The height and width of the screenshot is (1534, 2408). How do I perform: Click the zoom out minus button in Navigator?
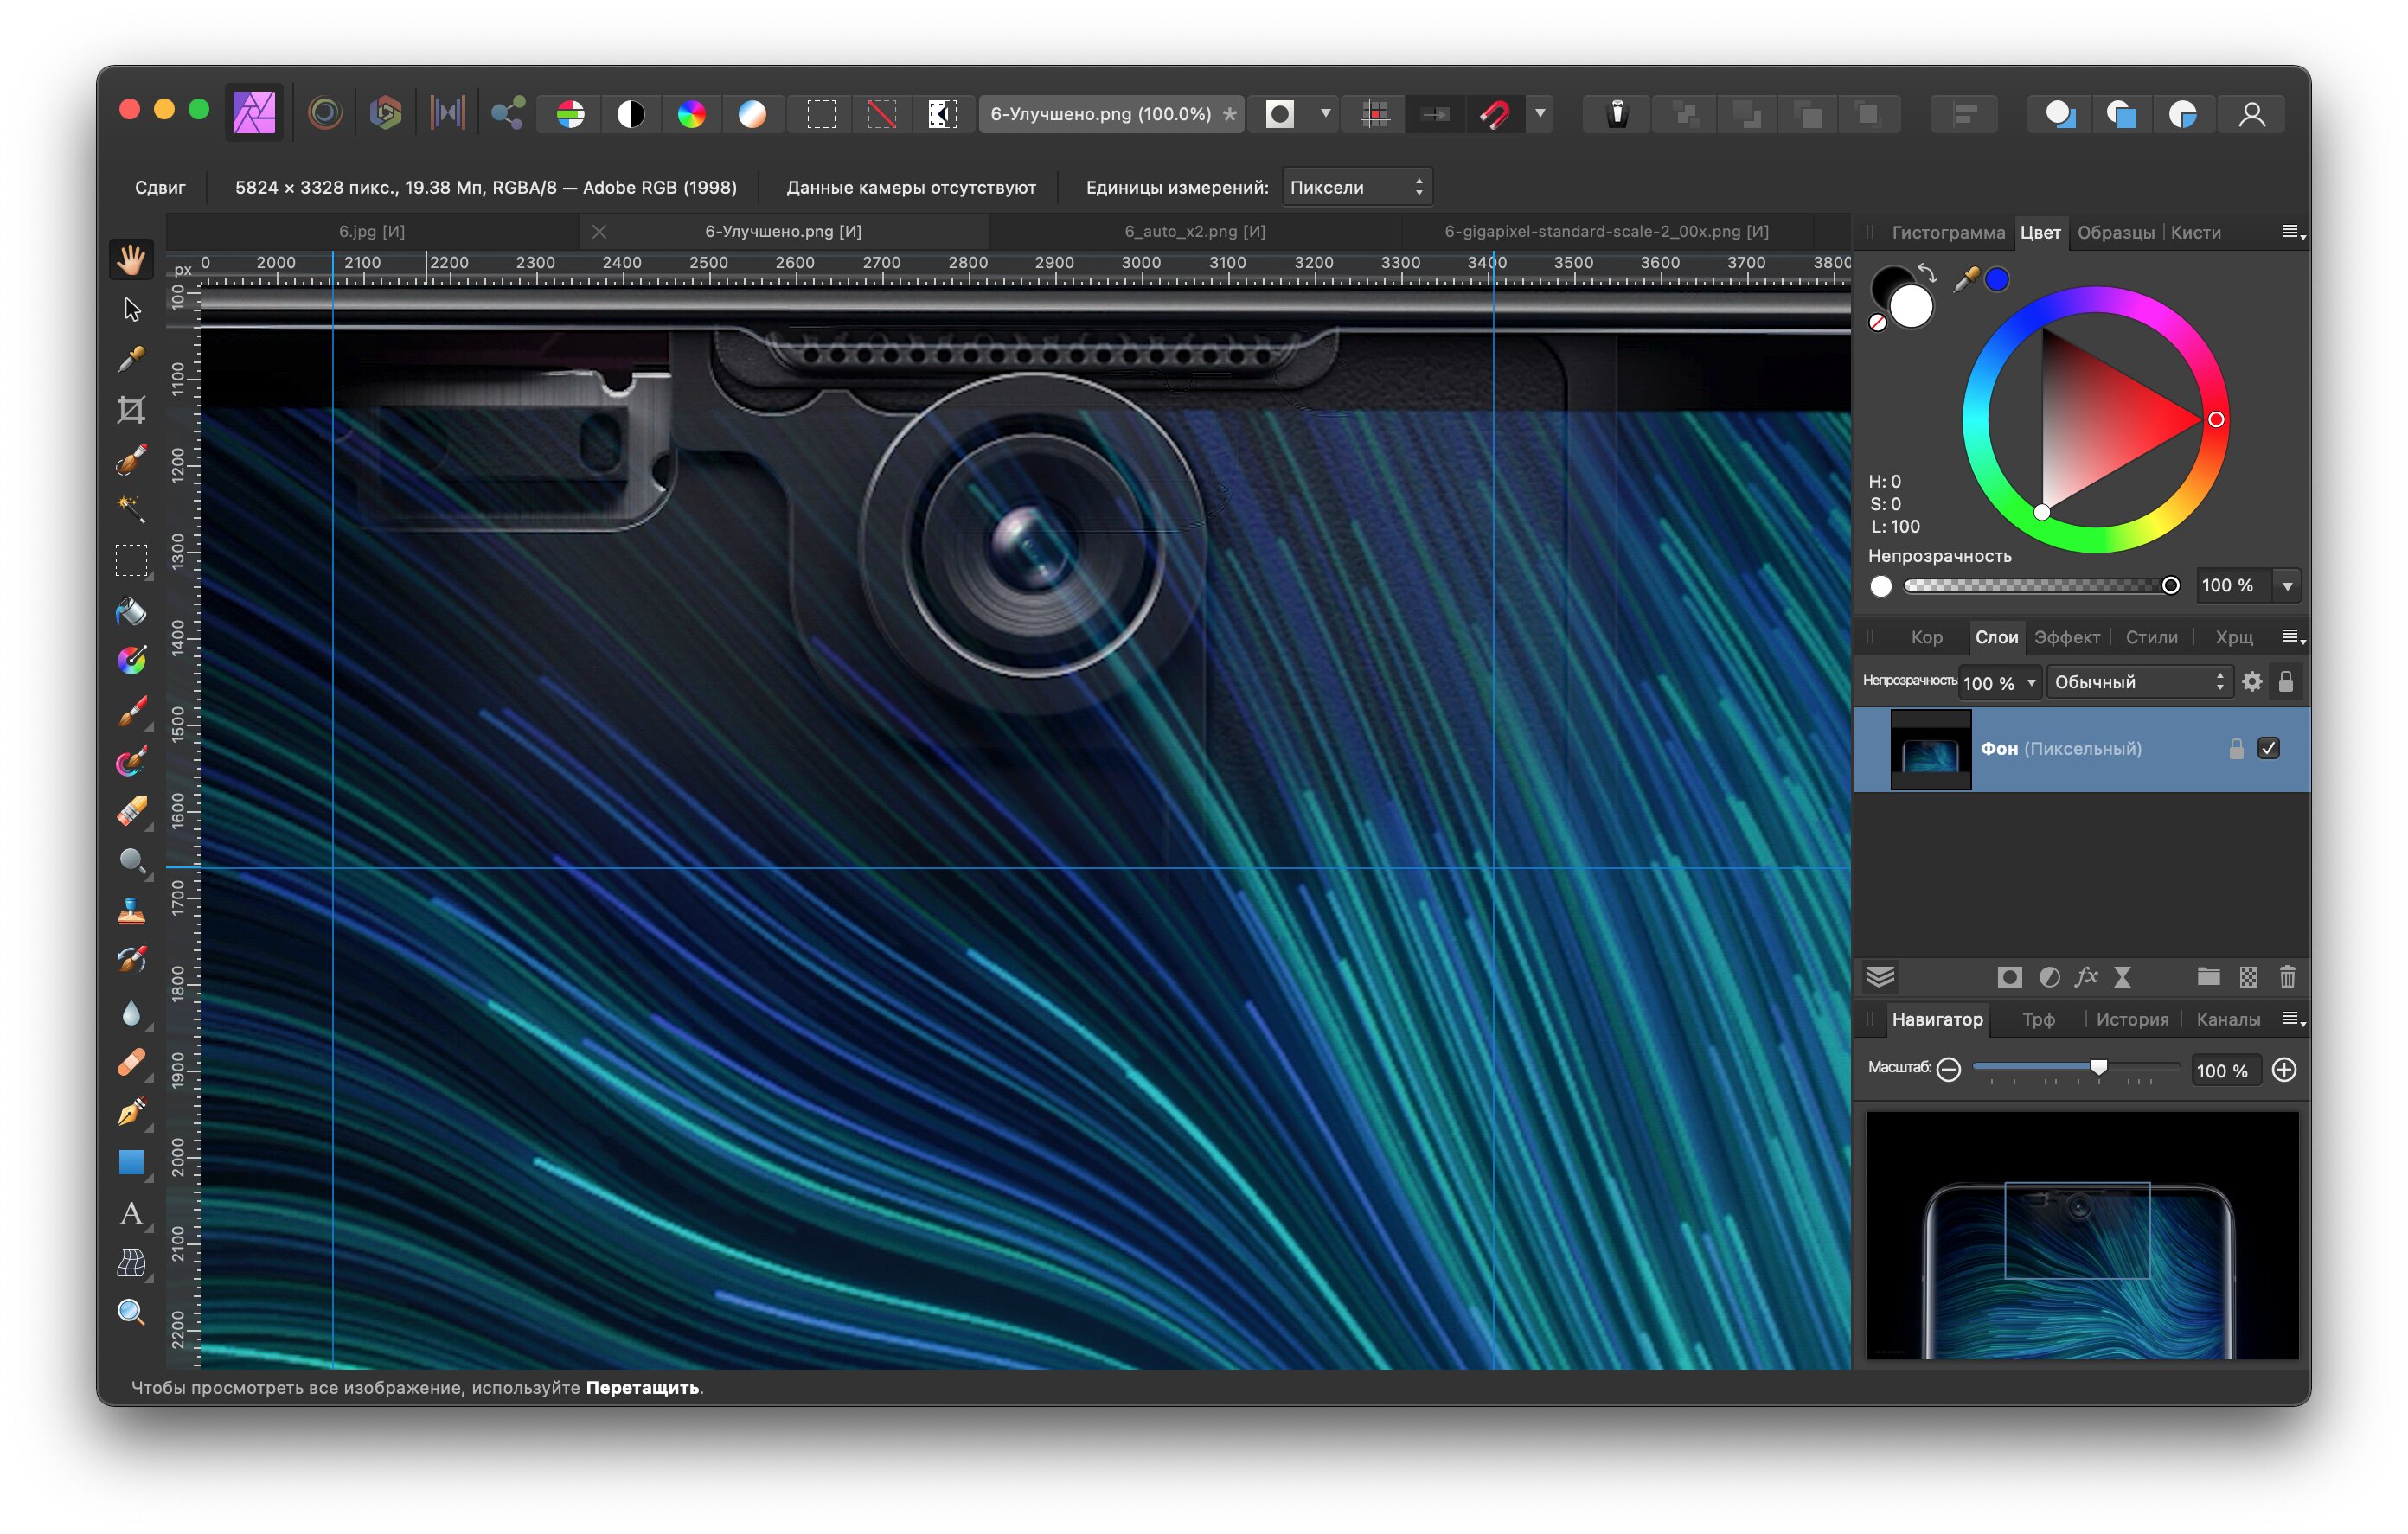pos(1948,1069)
